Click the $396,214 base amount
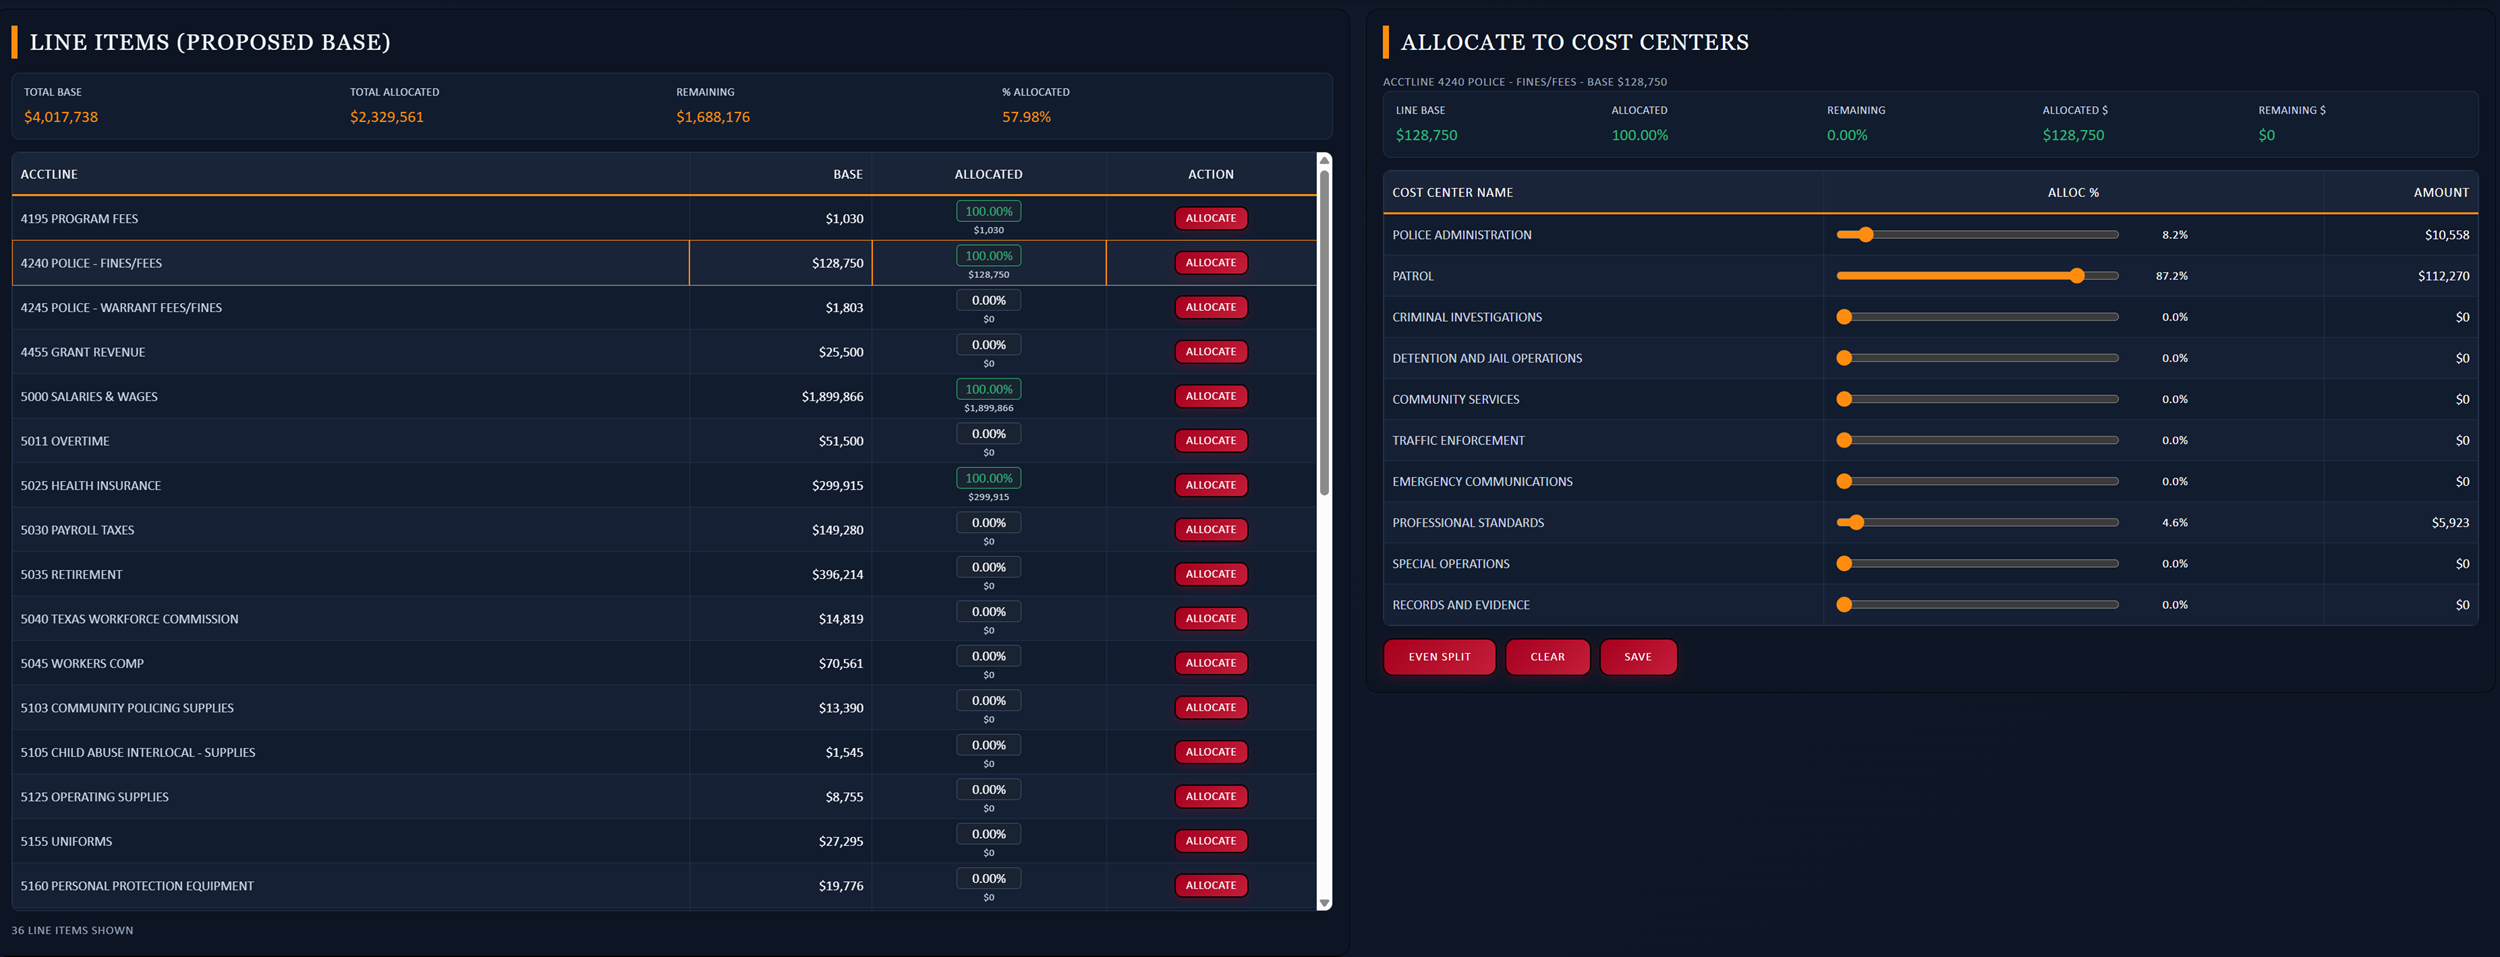 (x=837, y=575)
